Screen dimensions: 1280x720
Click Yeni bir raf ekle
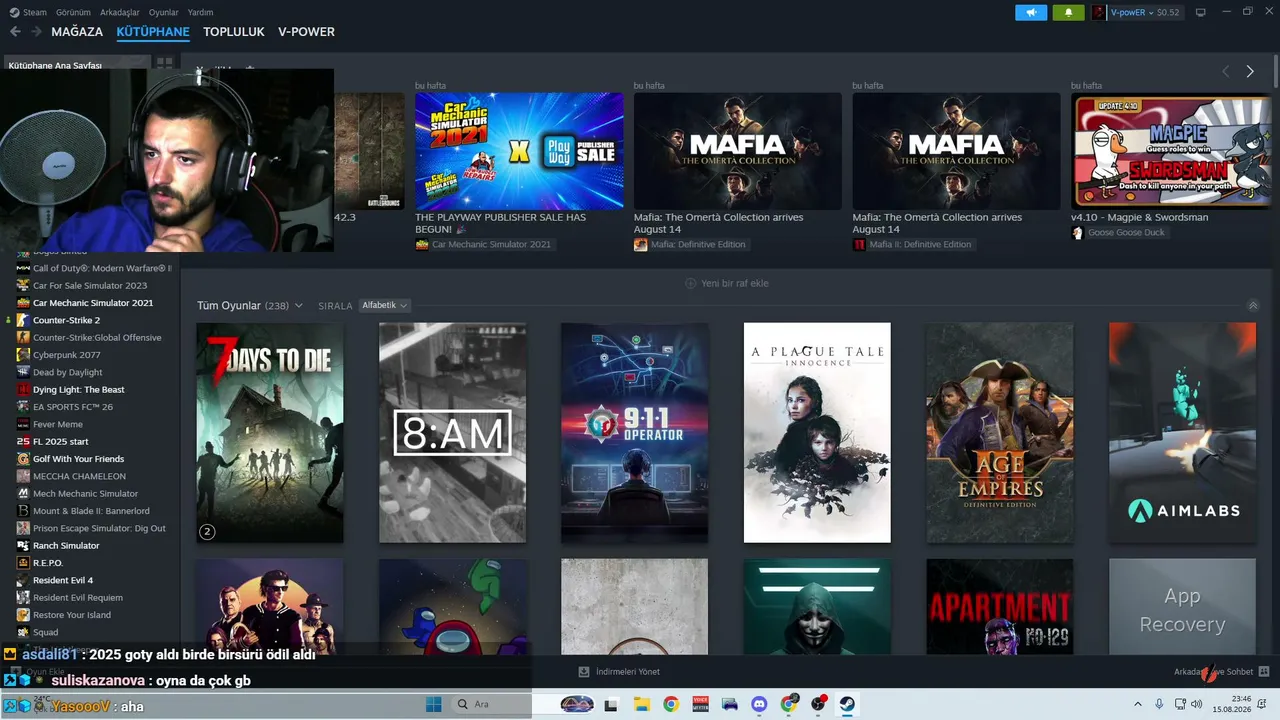(x=727, y=283)
